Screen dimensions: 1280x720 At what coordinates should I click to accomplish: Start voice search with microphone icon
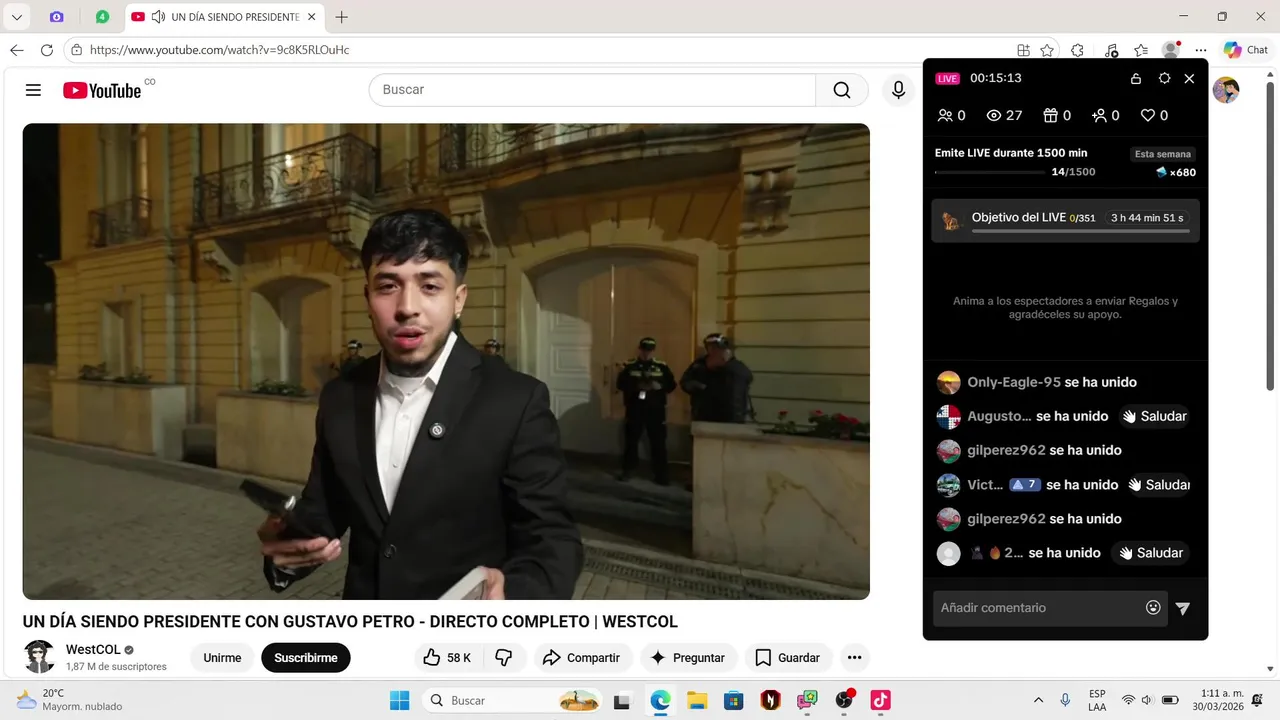click(x=898, y=90)
